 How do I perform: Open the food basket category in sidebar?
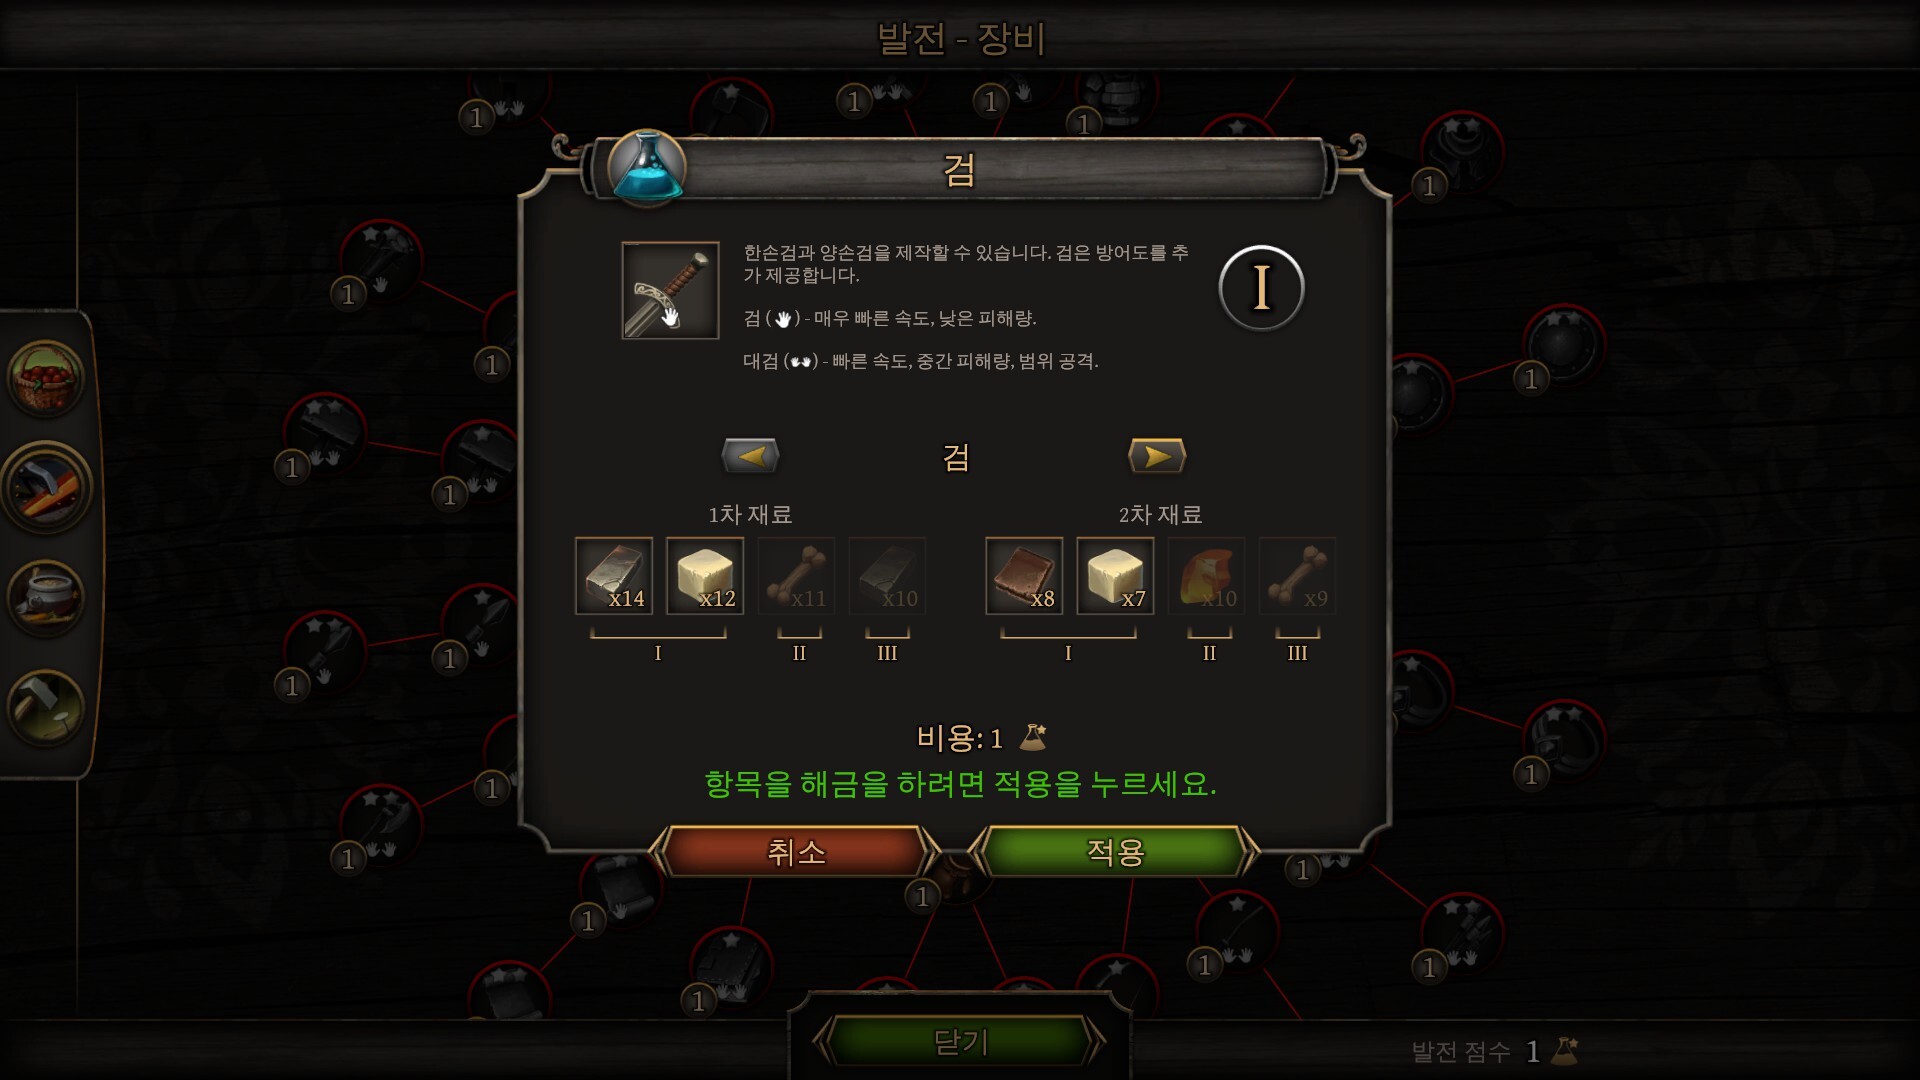click(x=46, y=378)
